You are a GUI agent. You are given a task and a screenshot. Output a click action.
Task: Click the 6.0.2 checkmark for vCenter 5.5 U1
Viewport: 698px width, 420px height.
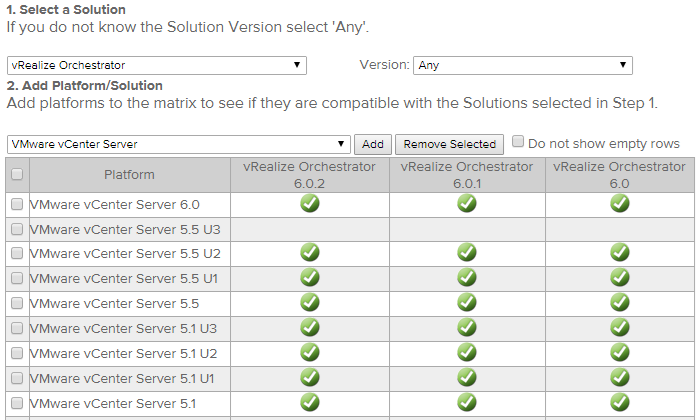point(310,277)
